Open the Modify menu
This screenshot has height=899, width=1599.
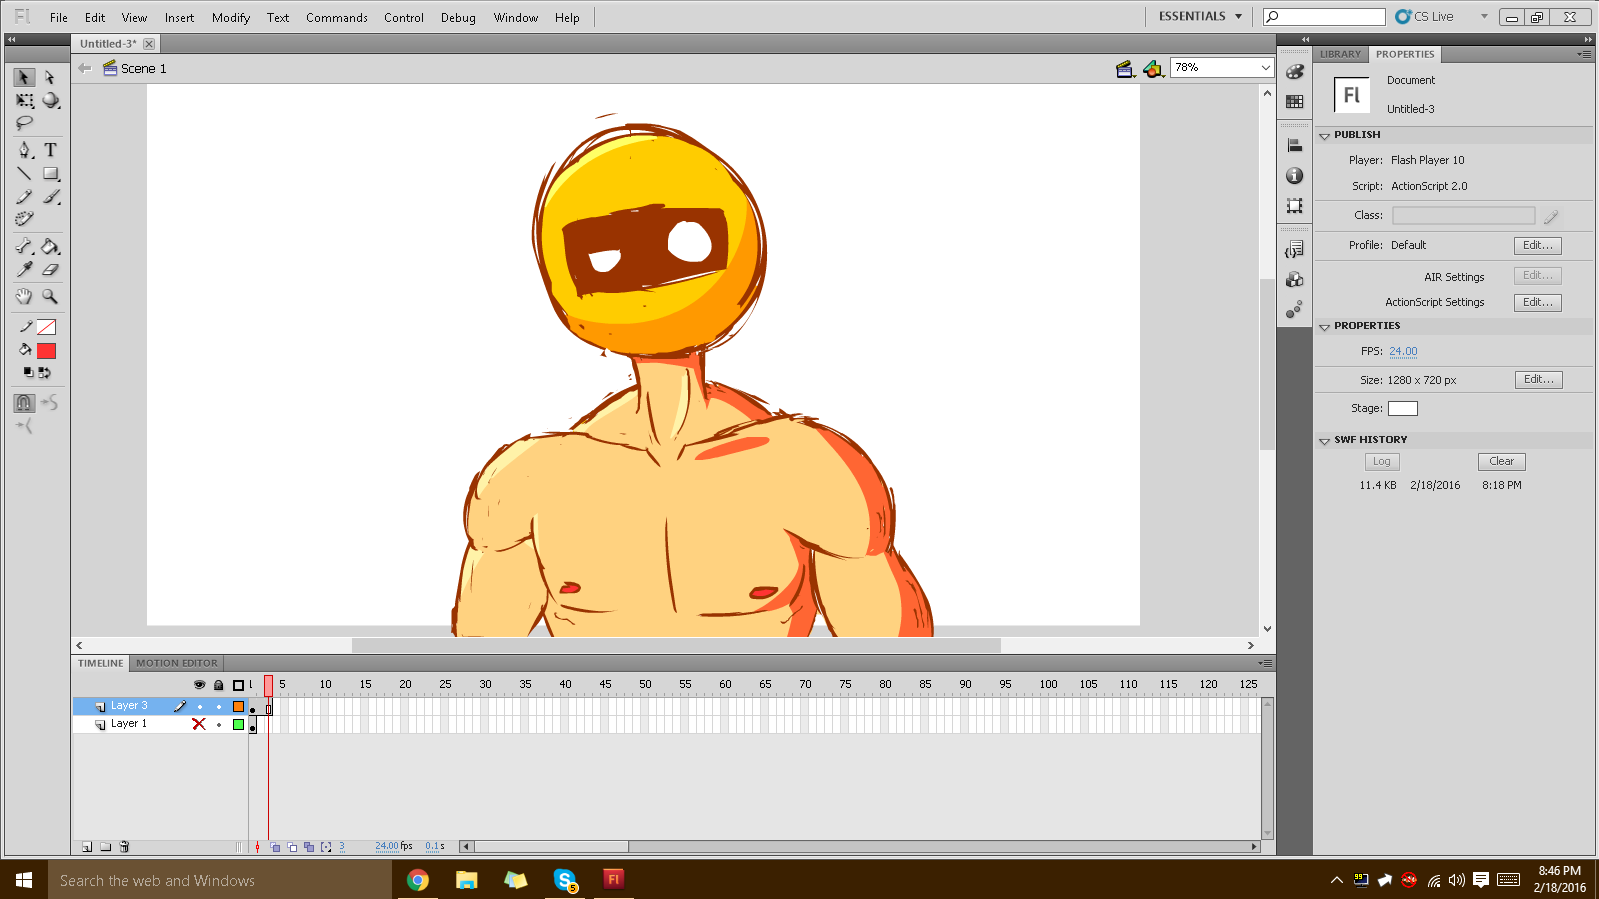pos(230,18)
